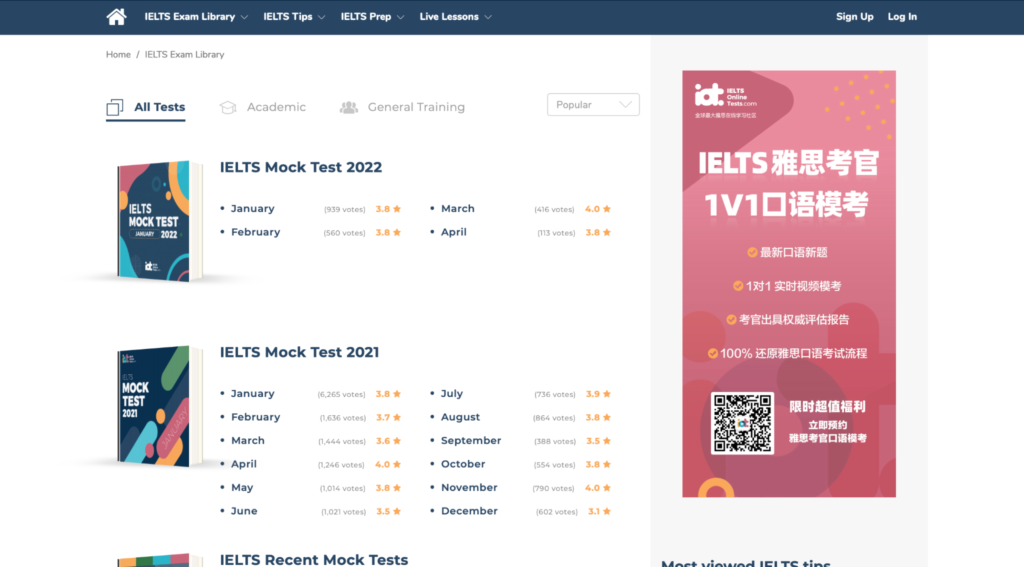Click the IELTS Mock Test 2021 book cover

(153, 406)
